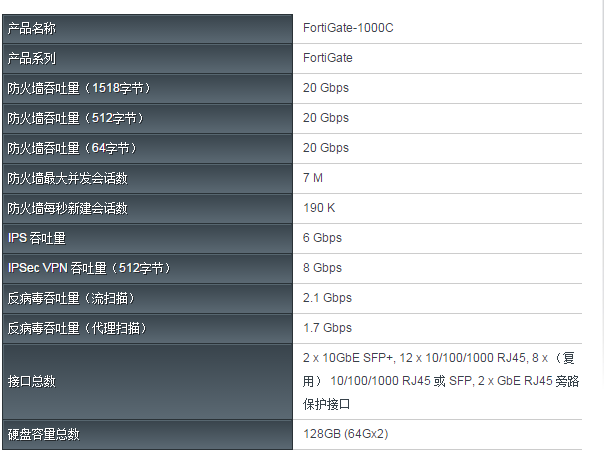This screenshot has width=614, height=460.
Task: Click the 防火墙每秒新建会话数 label
Action: tap(67, 208)
